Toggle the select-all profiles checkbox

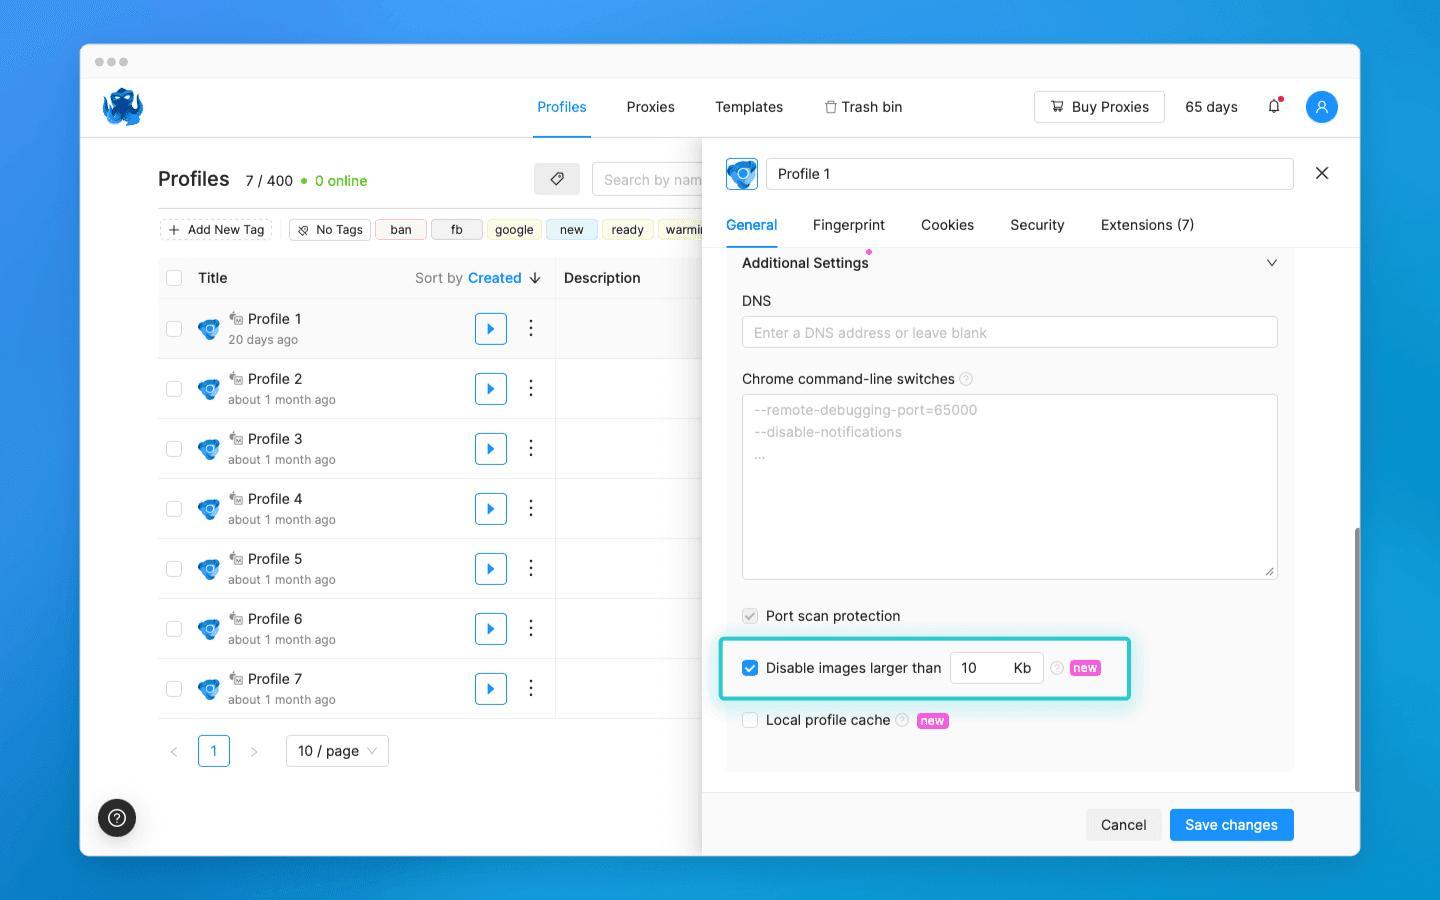point(174,278)
